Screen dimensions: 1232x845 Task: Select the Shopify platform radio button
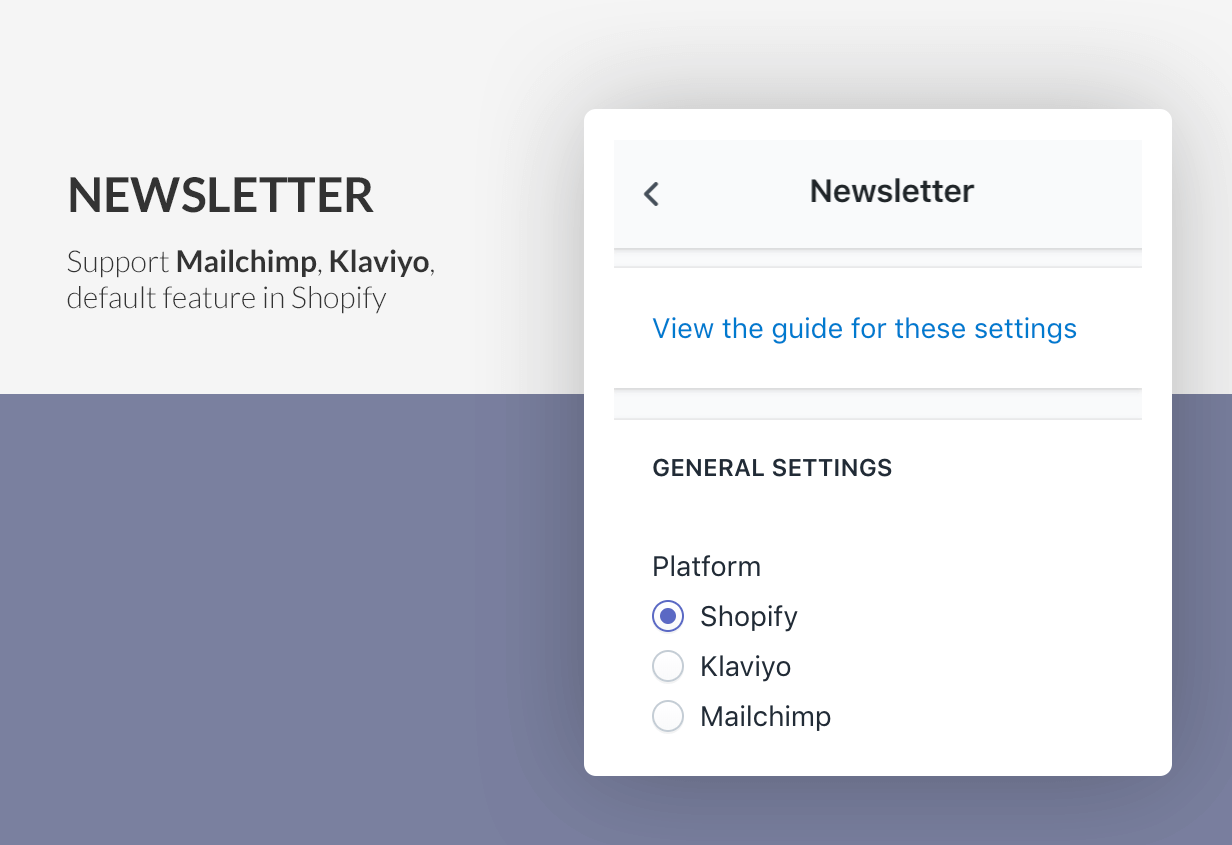pos(668,616)
